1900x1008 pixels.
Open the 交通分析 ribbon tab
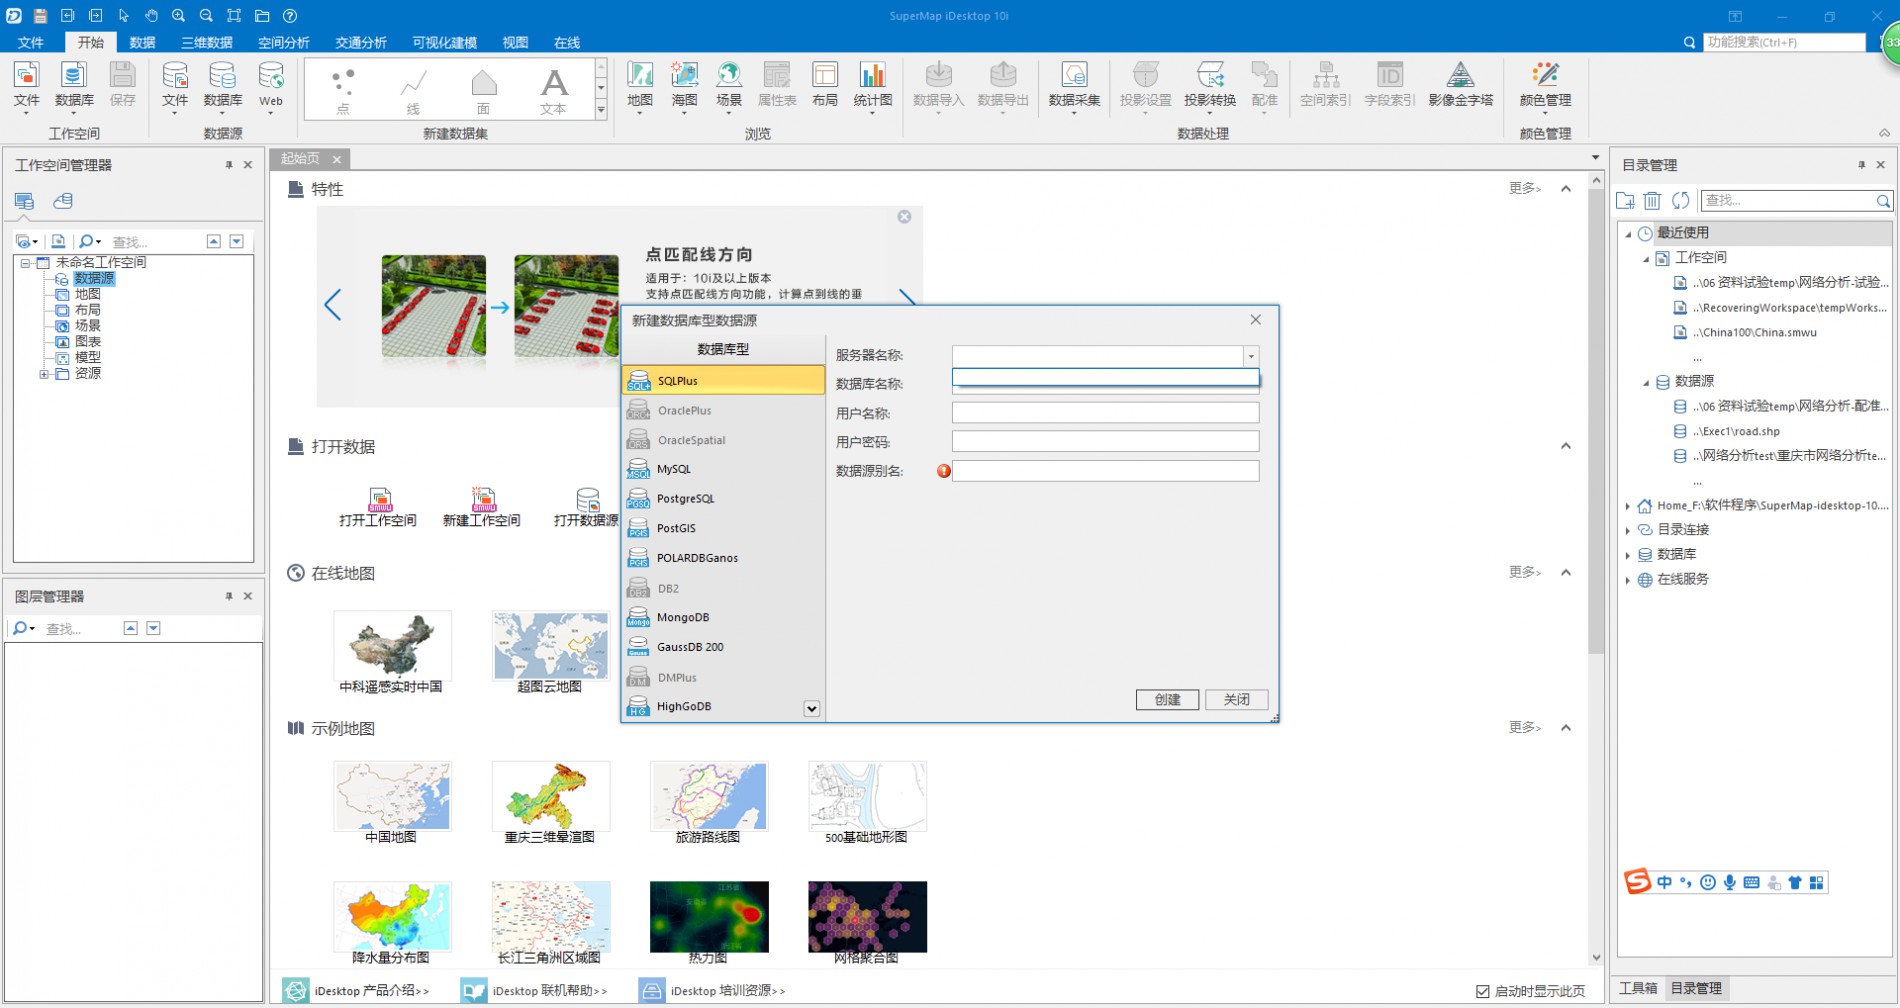pos(361,42)
